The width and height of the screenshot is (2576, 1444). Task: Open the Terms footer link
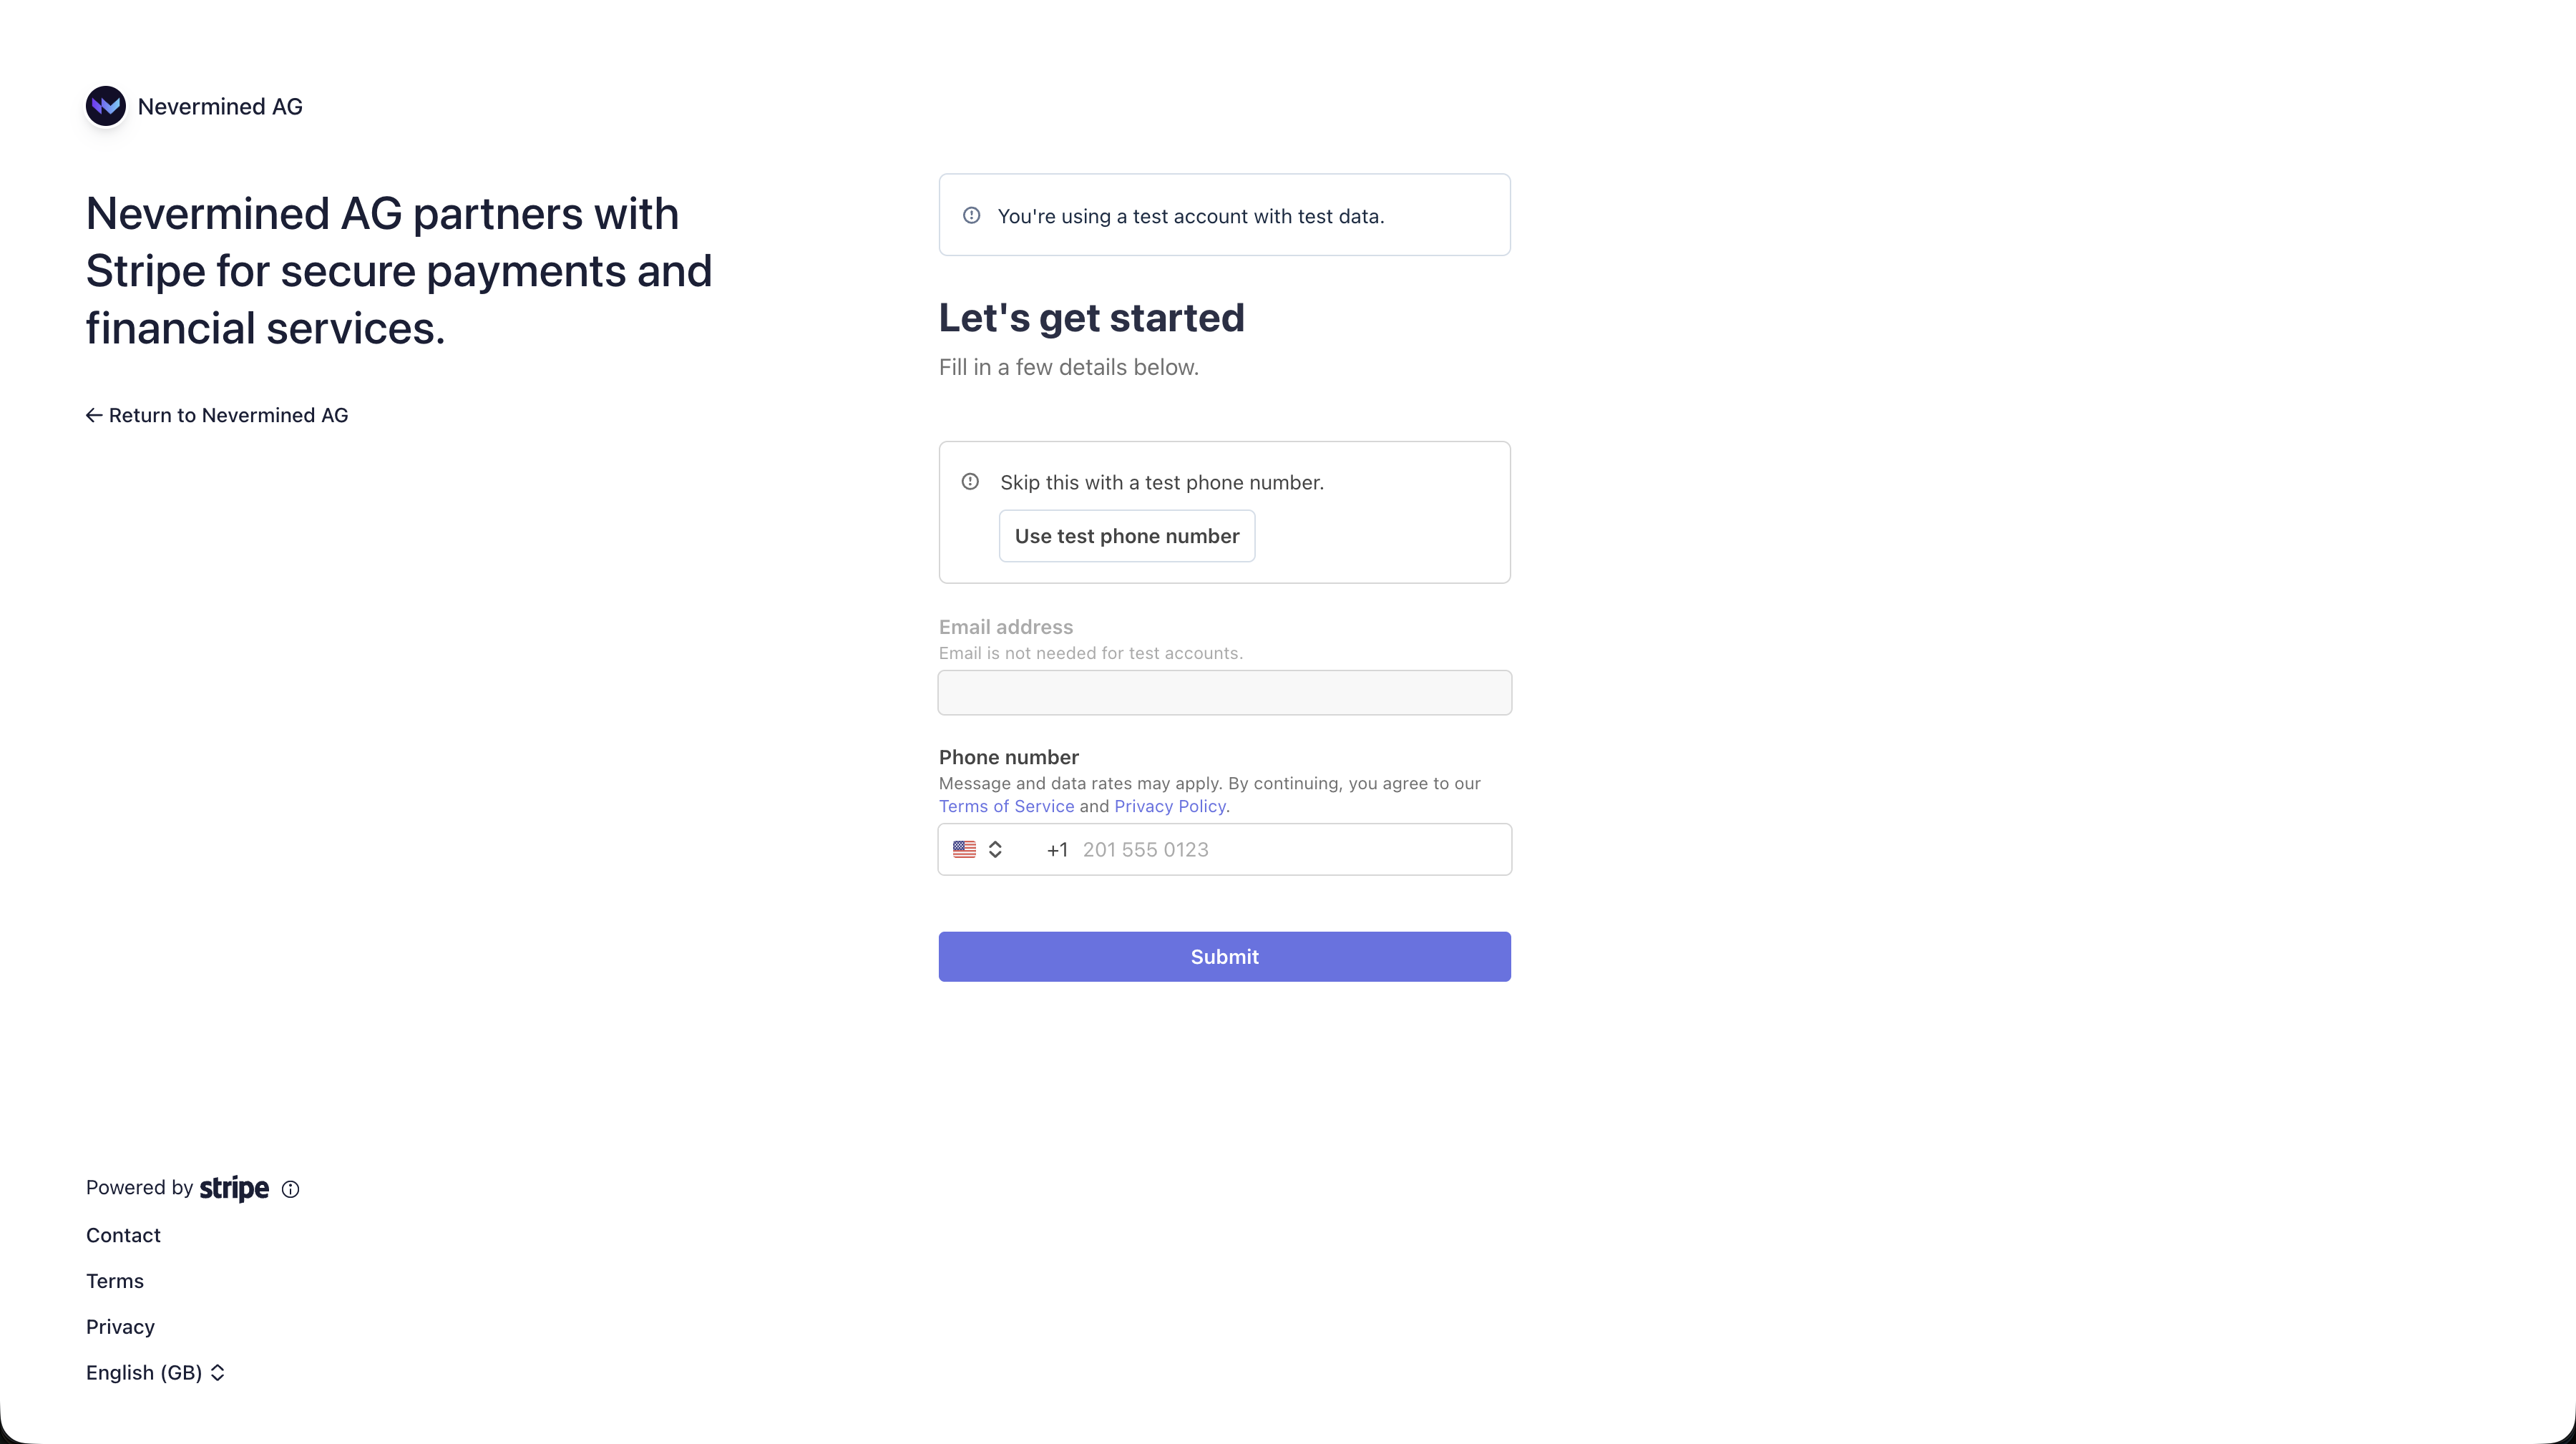(x=114, y=1280)
